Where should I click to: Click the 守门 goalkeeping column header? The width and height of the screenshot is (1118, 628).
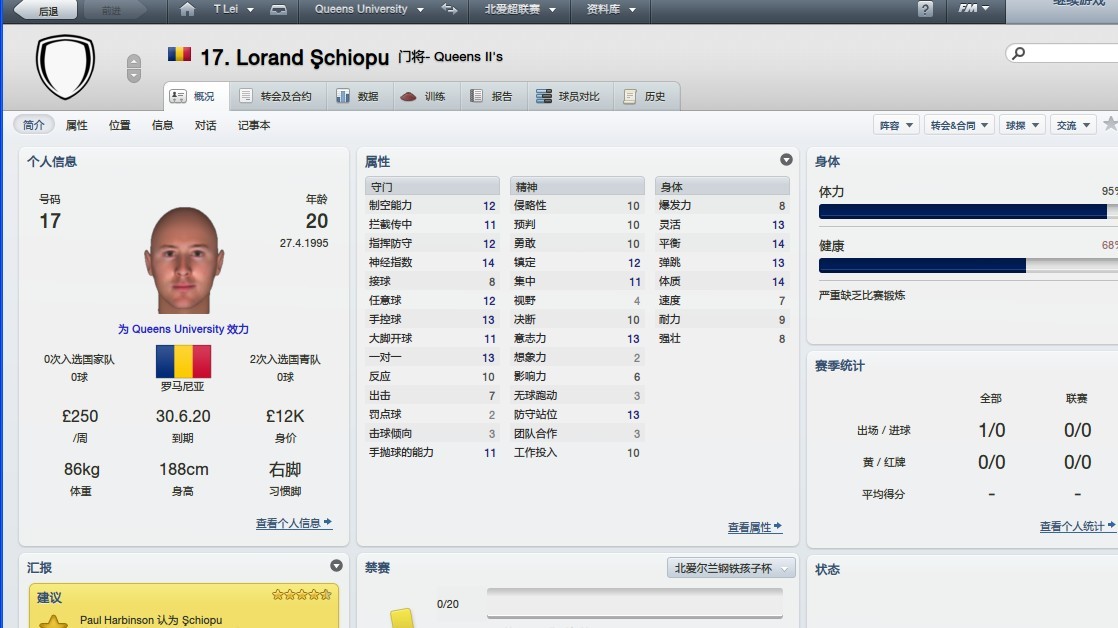coord(432,186)
